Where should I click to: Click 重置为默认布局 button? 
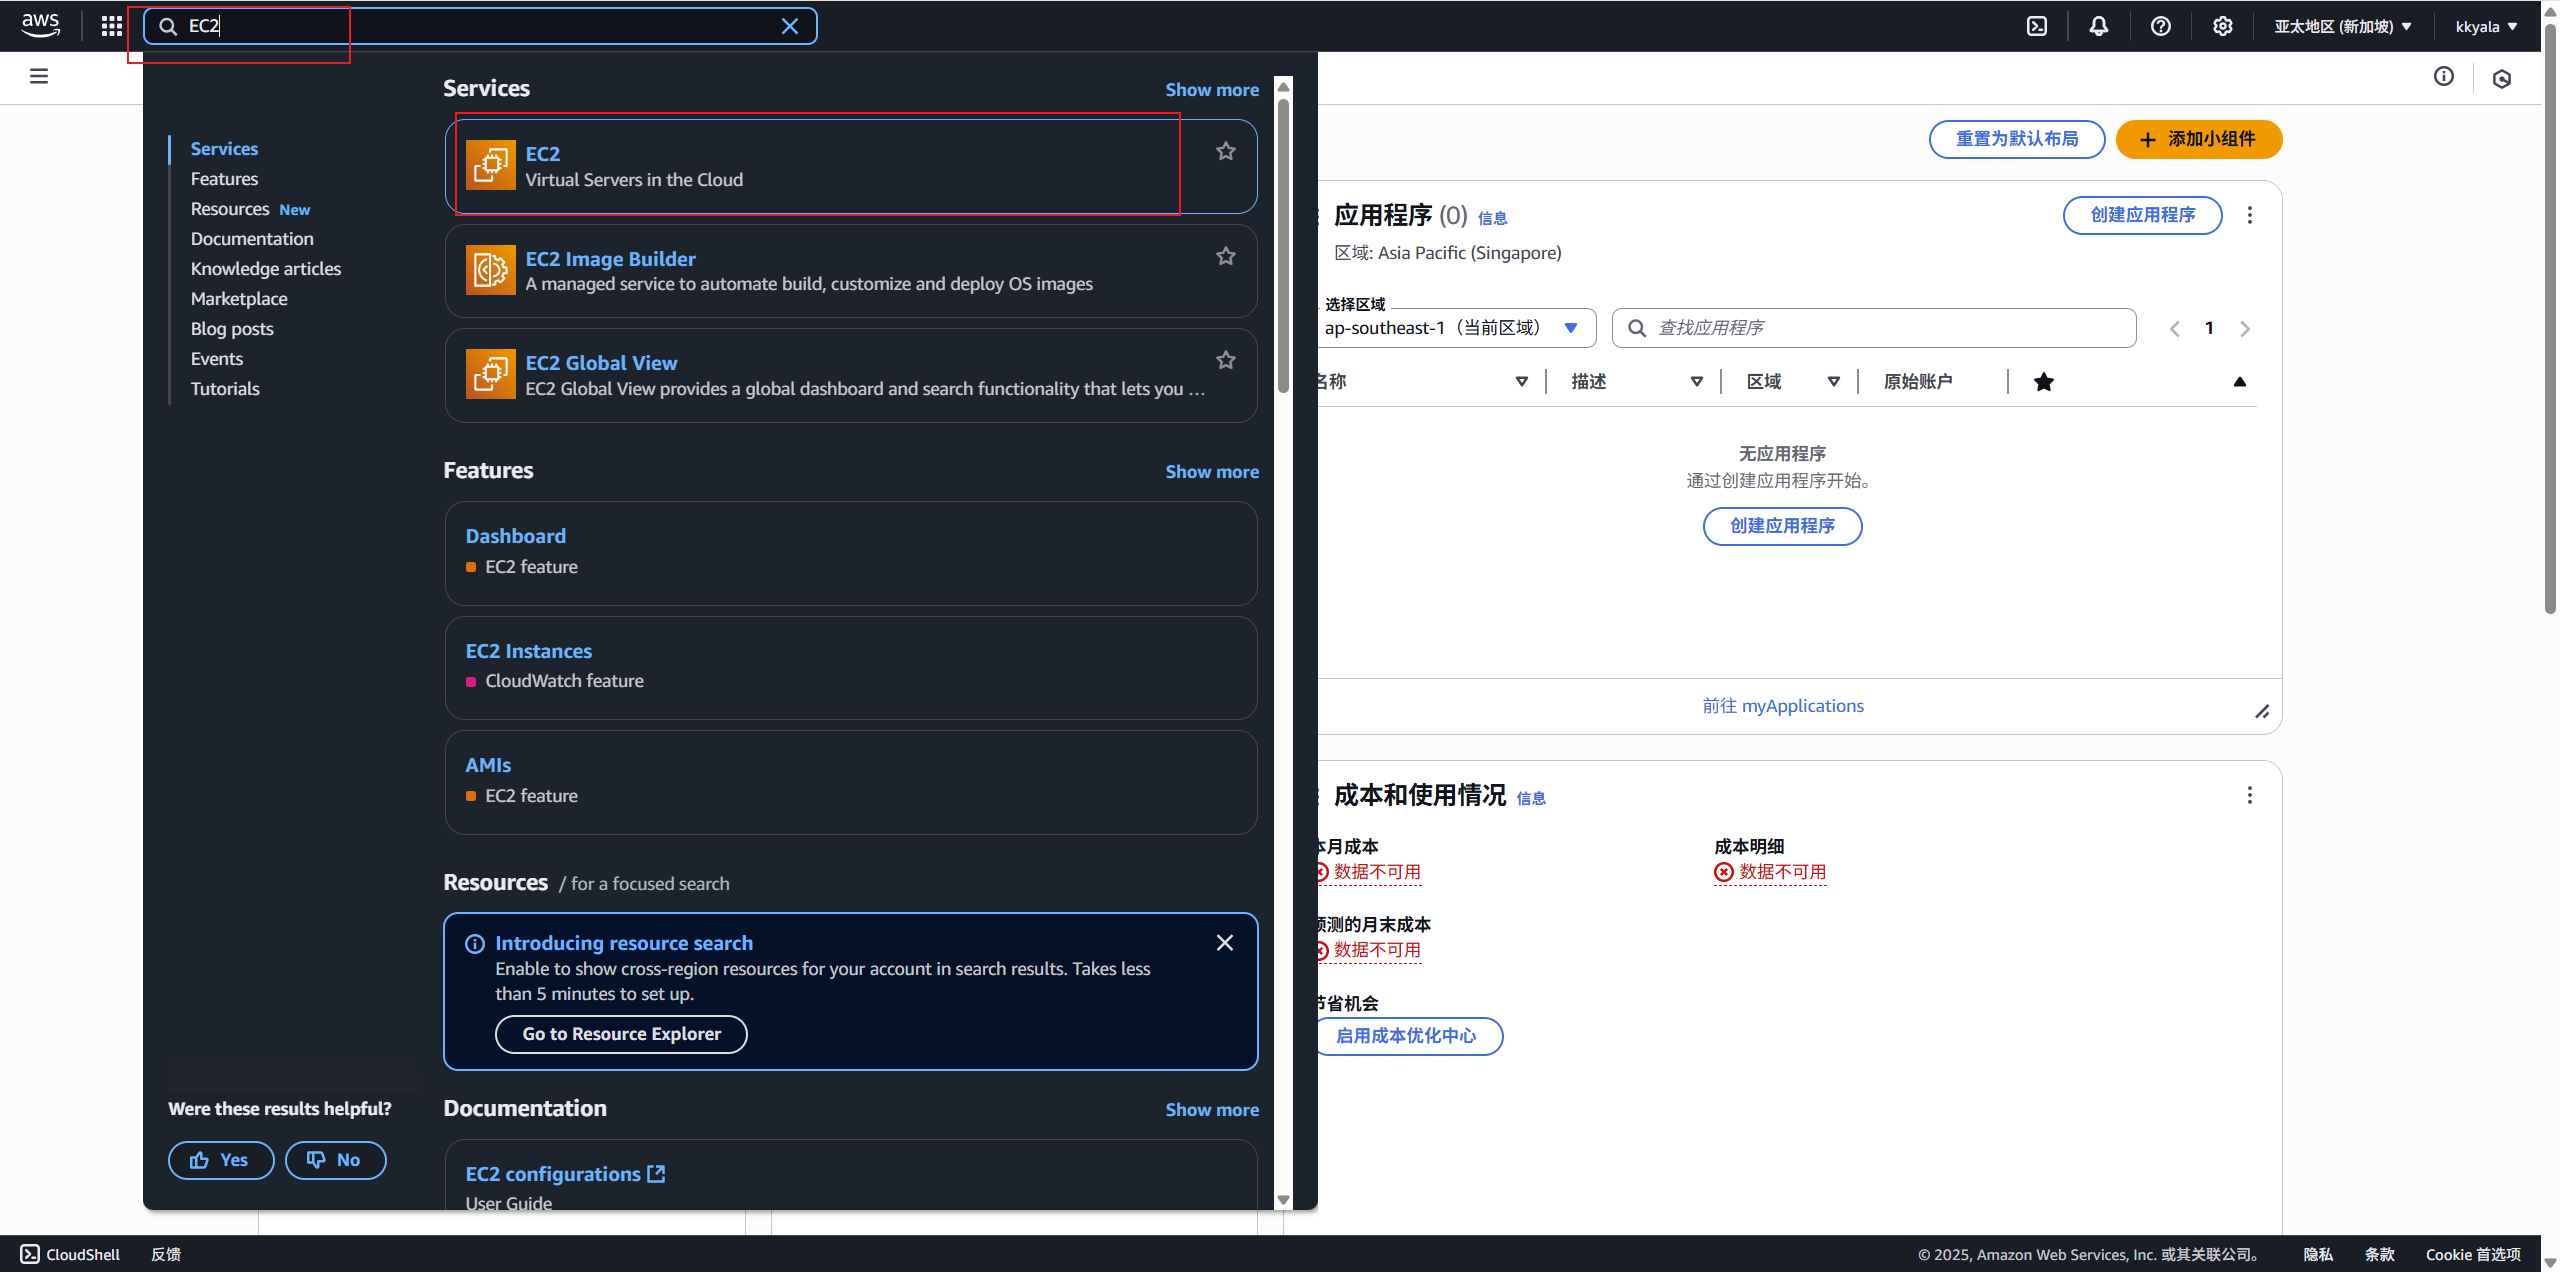[x=2017, y=139]
